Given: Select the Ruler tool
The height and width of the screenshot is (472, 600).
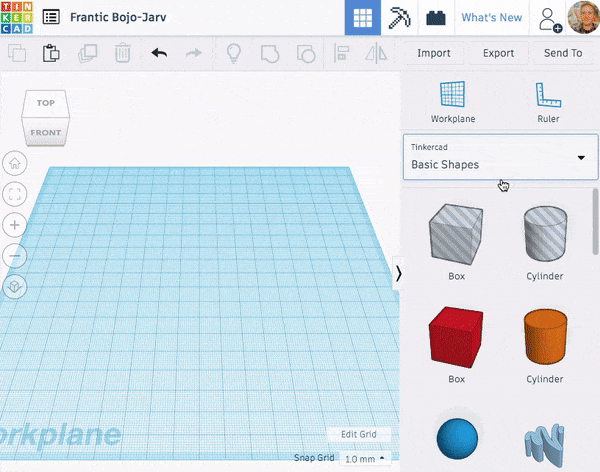Looking at the screenshot, I should click(548, 102).
